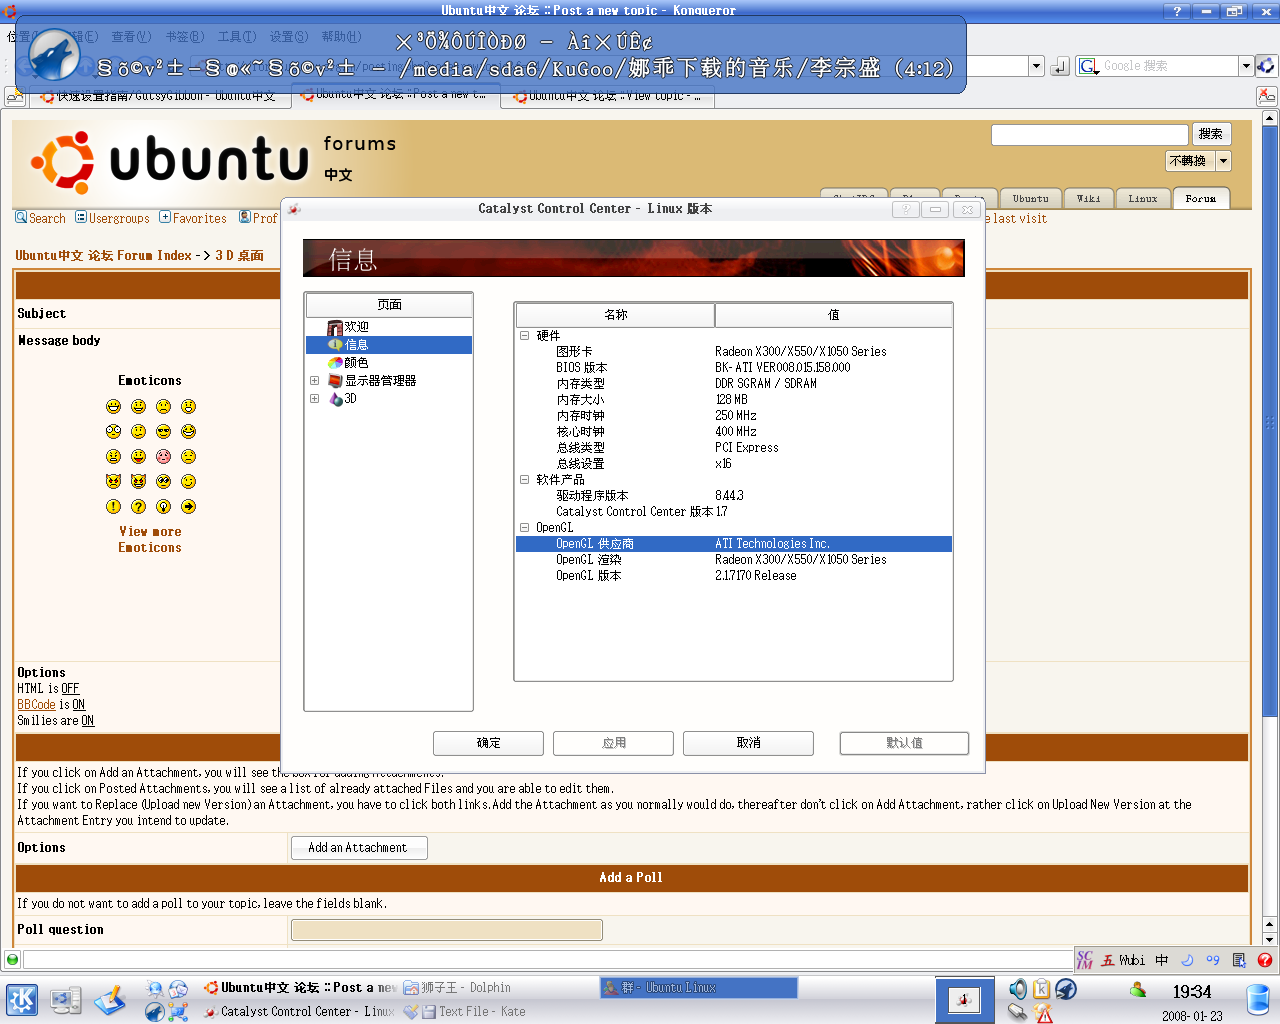Click the red help icon on SCIM bar
This screenshot has height=1024, width=1280.
point(1265,960)
